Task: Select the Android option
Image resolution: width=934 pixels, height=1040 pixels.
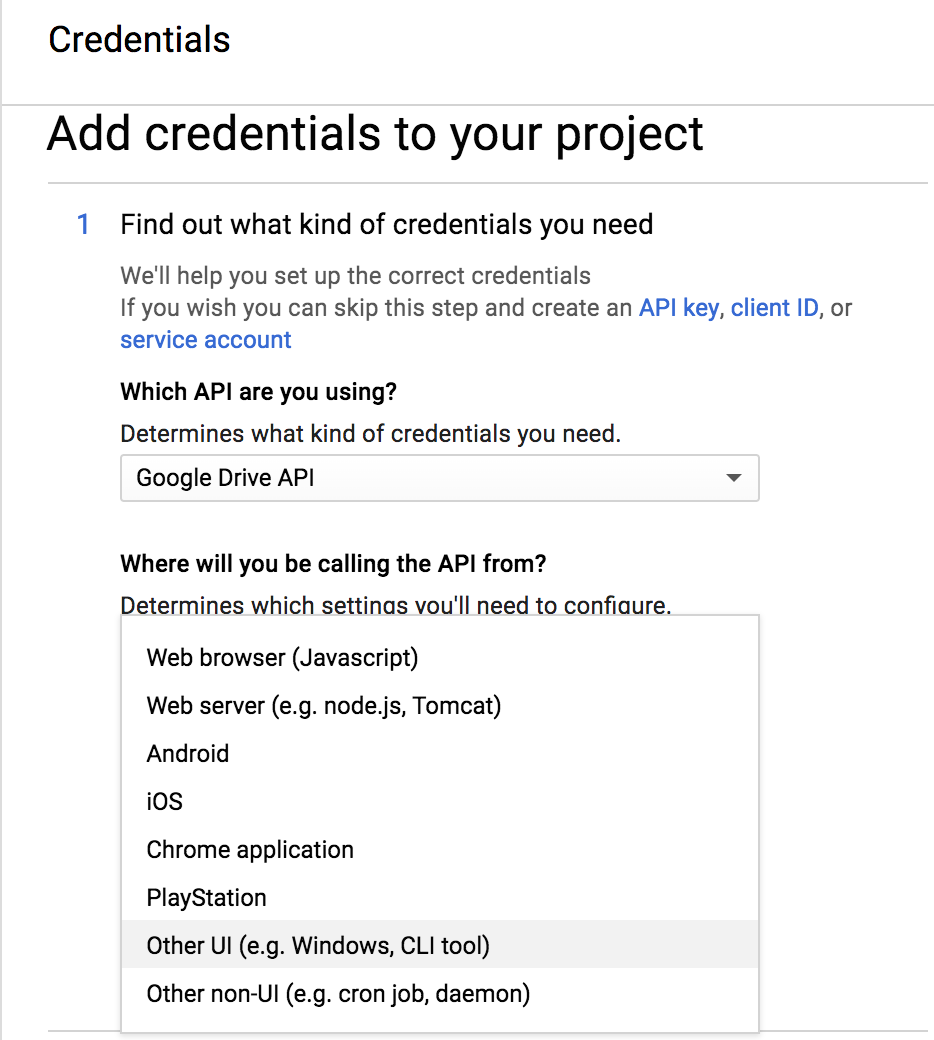Action: [x=439, y=754]
